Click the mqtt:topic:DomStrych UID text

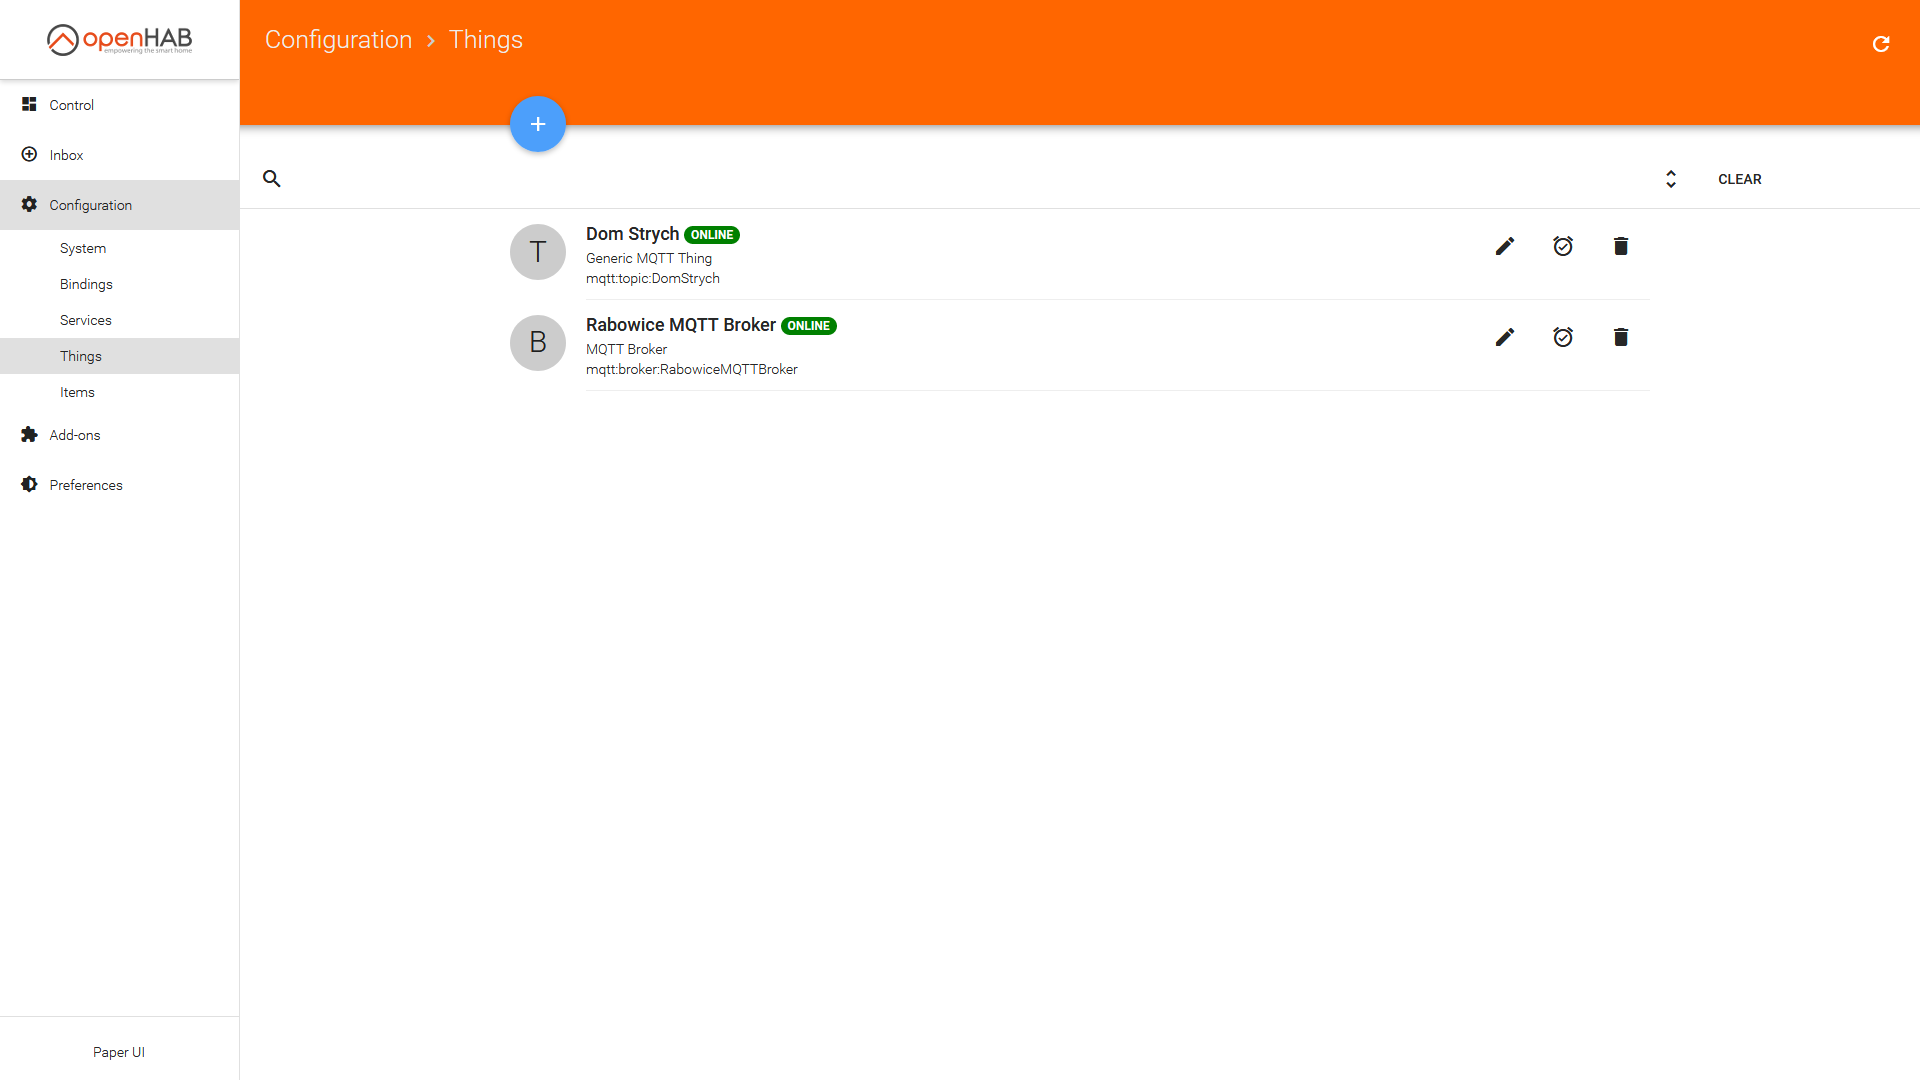click(653, 278)
